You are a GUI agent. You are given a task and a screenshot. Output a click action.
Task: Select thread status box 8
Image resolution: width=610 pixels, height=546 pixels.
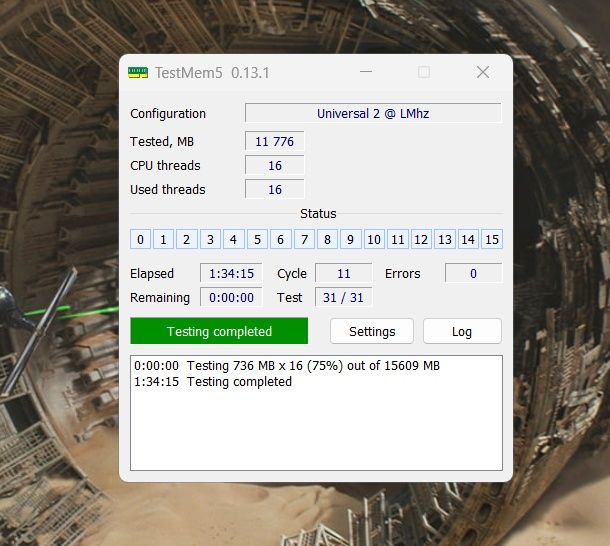(327, 239)
